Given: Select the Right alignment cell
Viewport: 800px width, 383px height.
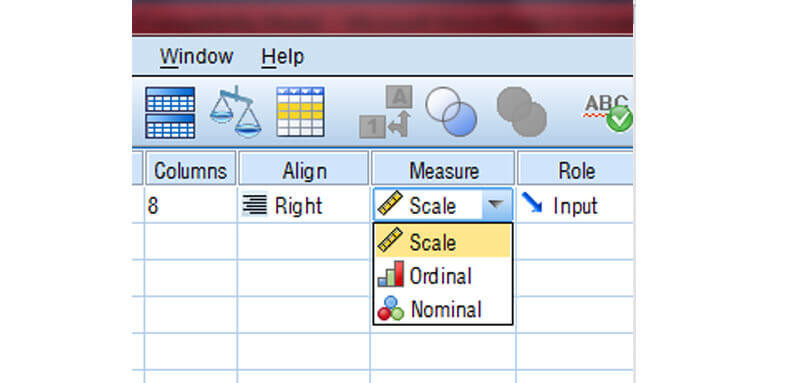Looking at the screenshot, I should click(x=304, y=206).
